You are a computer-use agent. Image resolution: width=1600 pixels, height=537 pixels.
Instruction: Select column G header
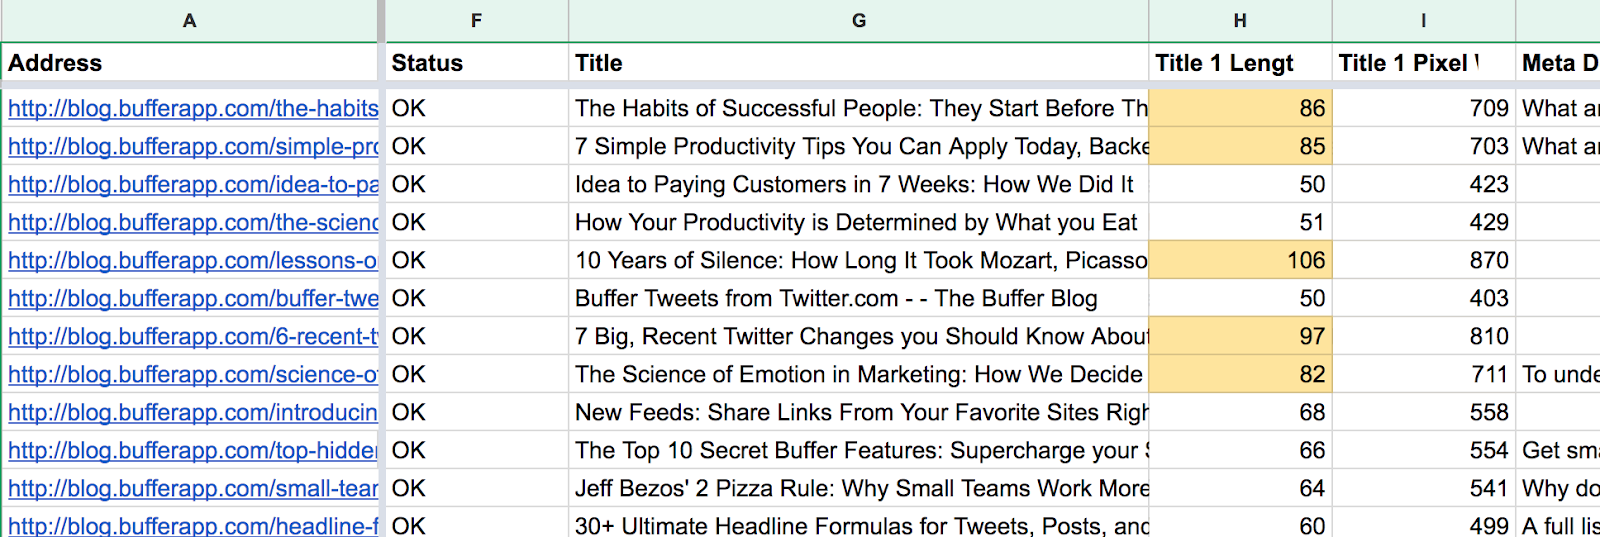858,21
